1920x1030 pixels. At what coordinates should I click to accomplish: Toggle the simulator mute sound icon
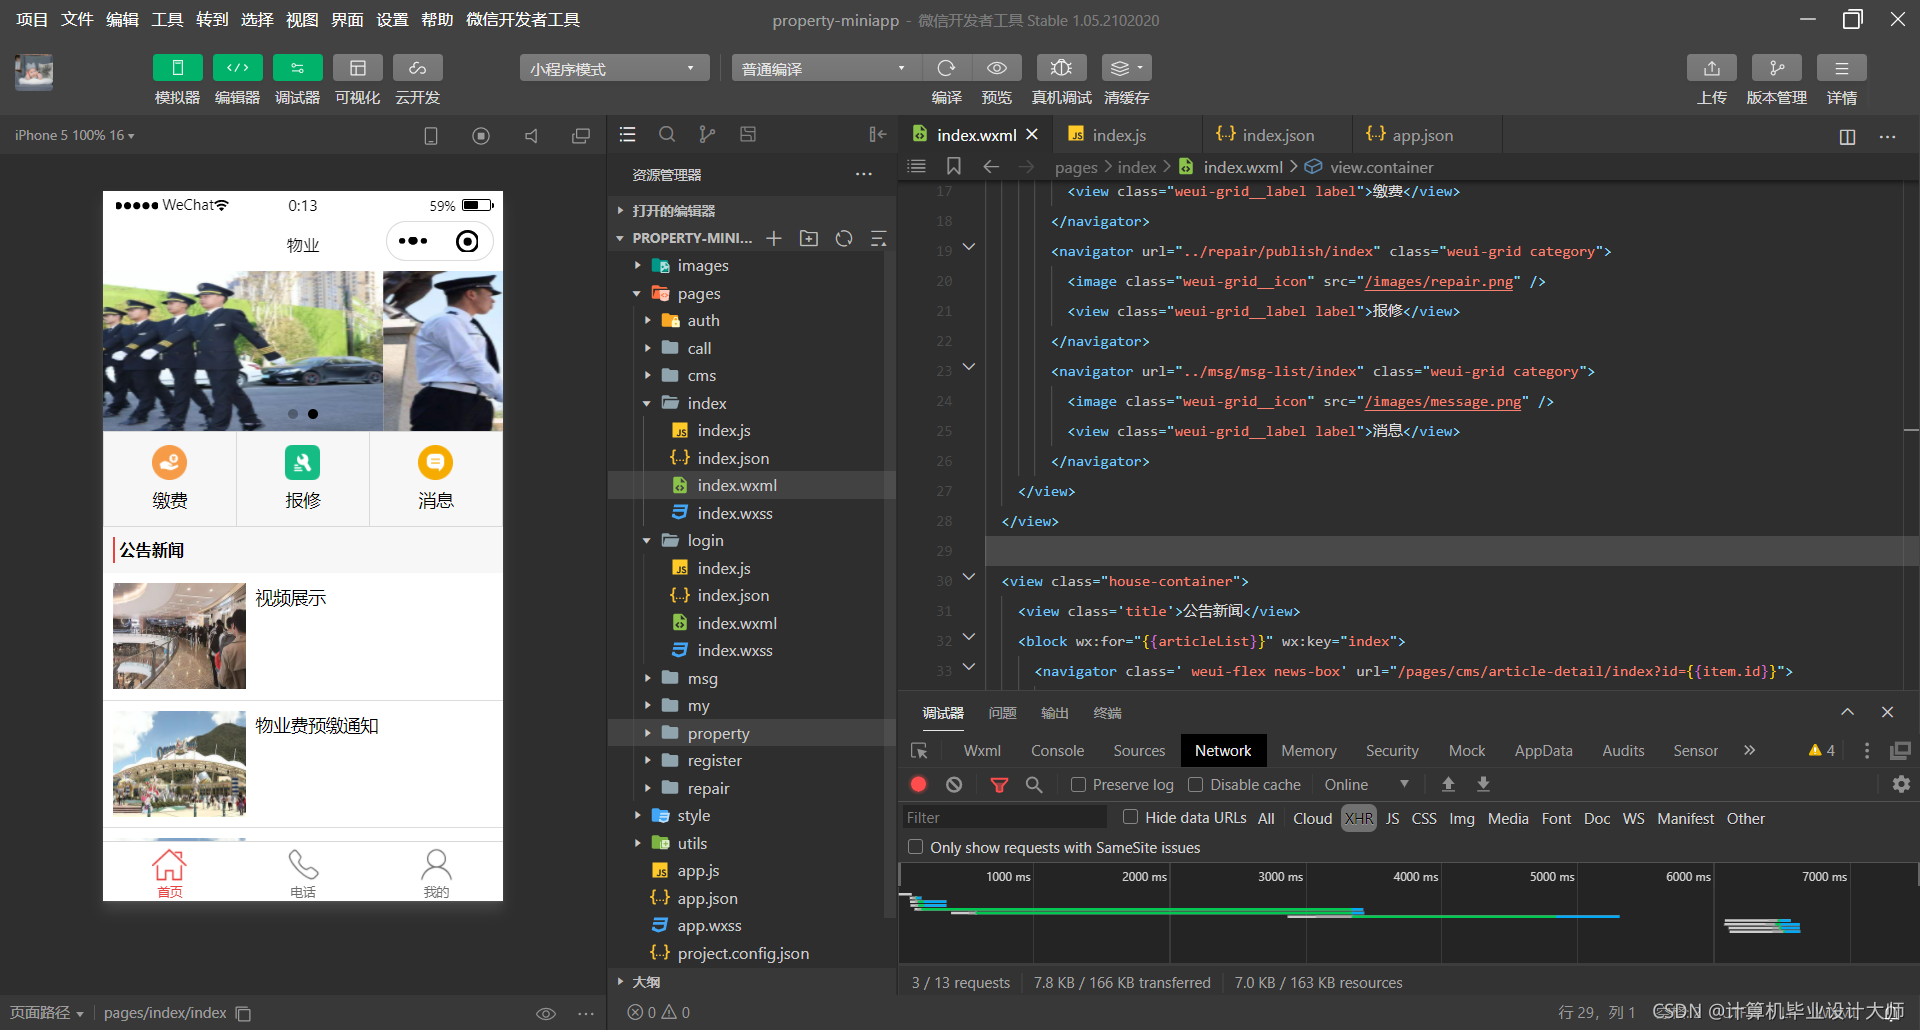(x=531, y=136)
